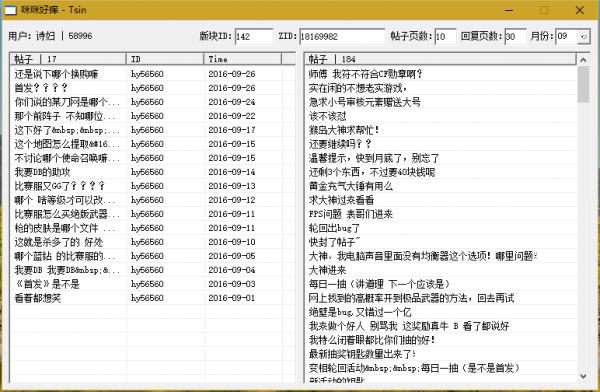Open the 月份 month dropdown arrow

click(x=584, y=37)
